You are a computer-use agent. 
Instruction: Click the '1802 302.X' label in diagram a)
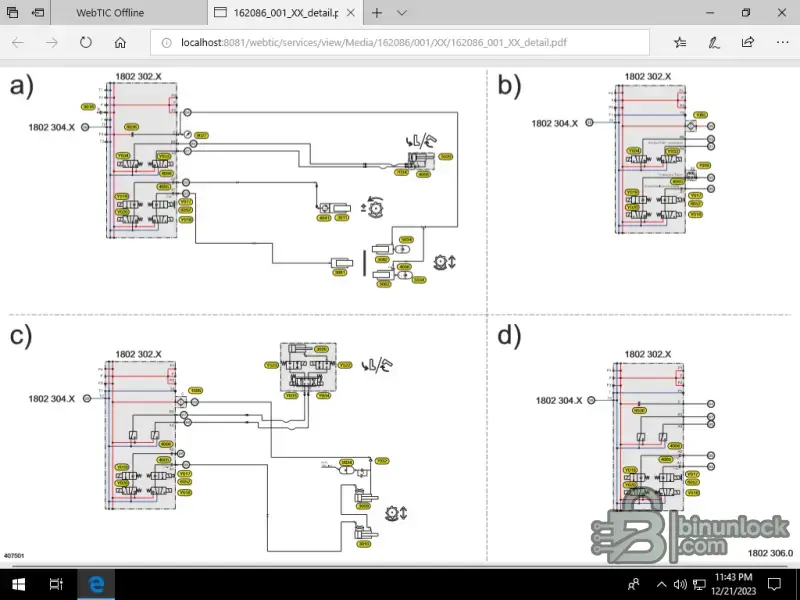[x=138, y=77]
